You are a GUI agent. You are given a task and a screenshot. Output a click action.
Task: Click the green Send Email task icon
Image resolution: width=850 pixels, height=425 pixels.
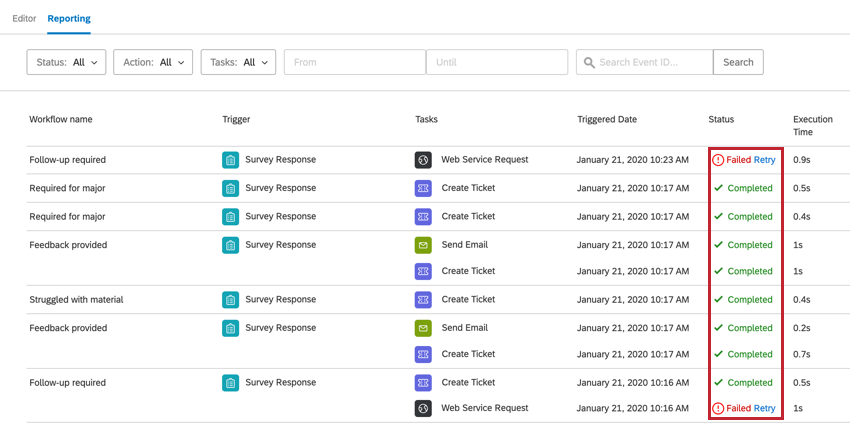pos(423,245)
